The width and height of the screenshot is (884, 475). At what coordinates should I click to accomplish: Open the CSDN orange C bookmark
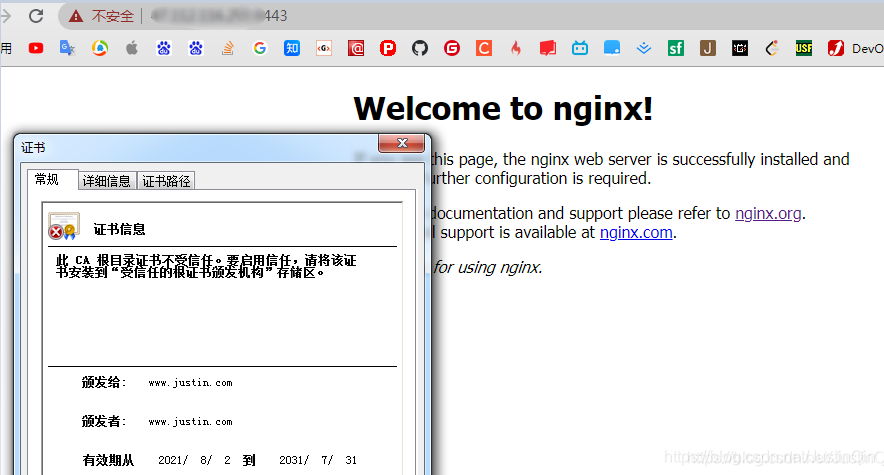pos(484,48)
